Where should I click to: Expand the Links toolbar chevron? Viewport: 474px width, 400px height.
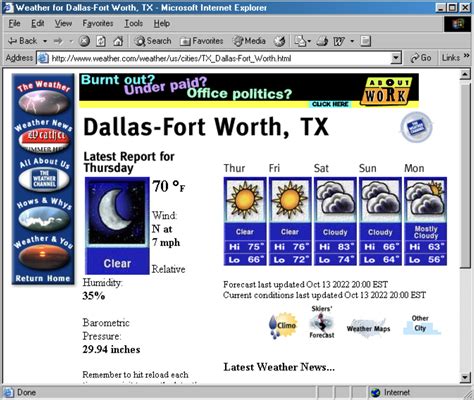466,55
